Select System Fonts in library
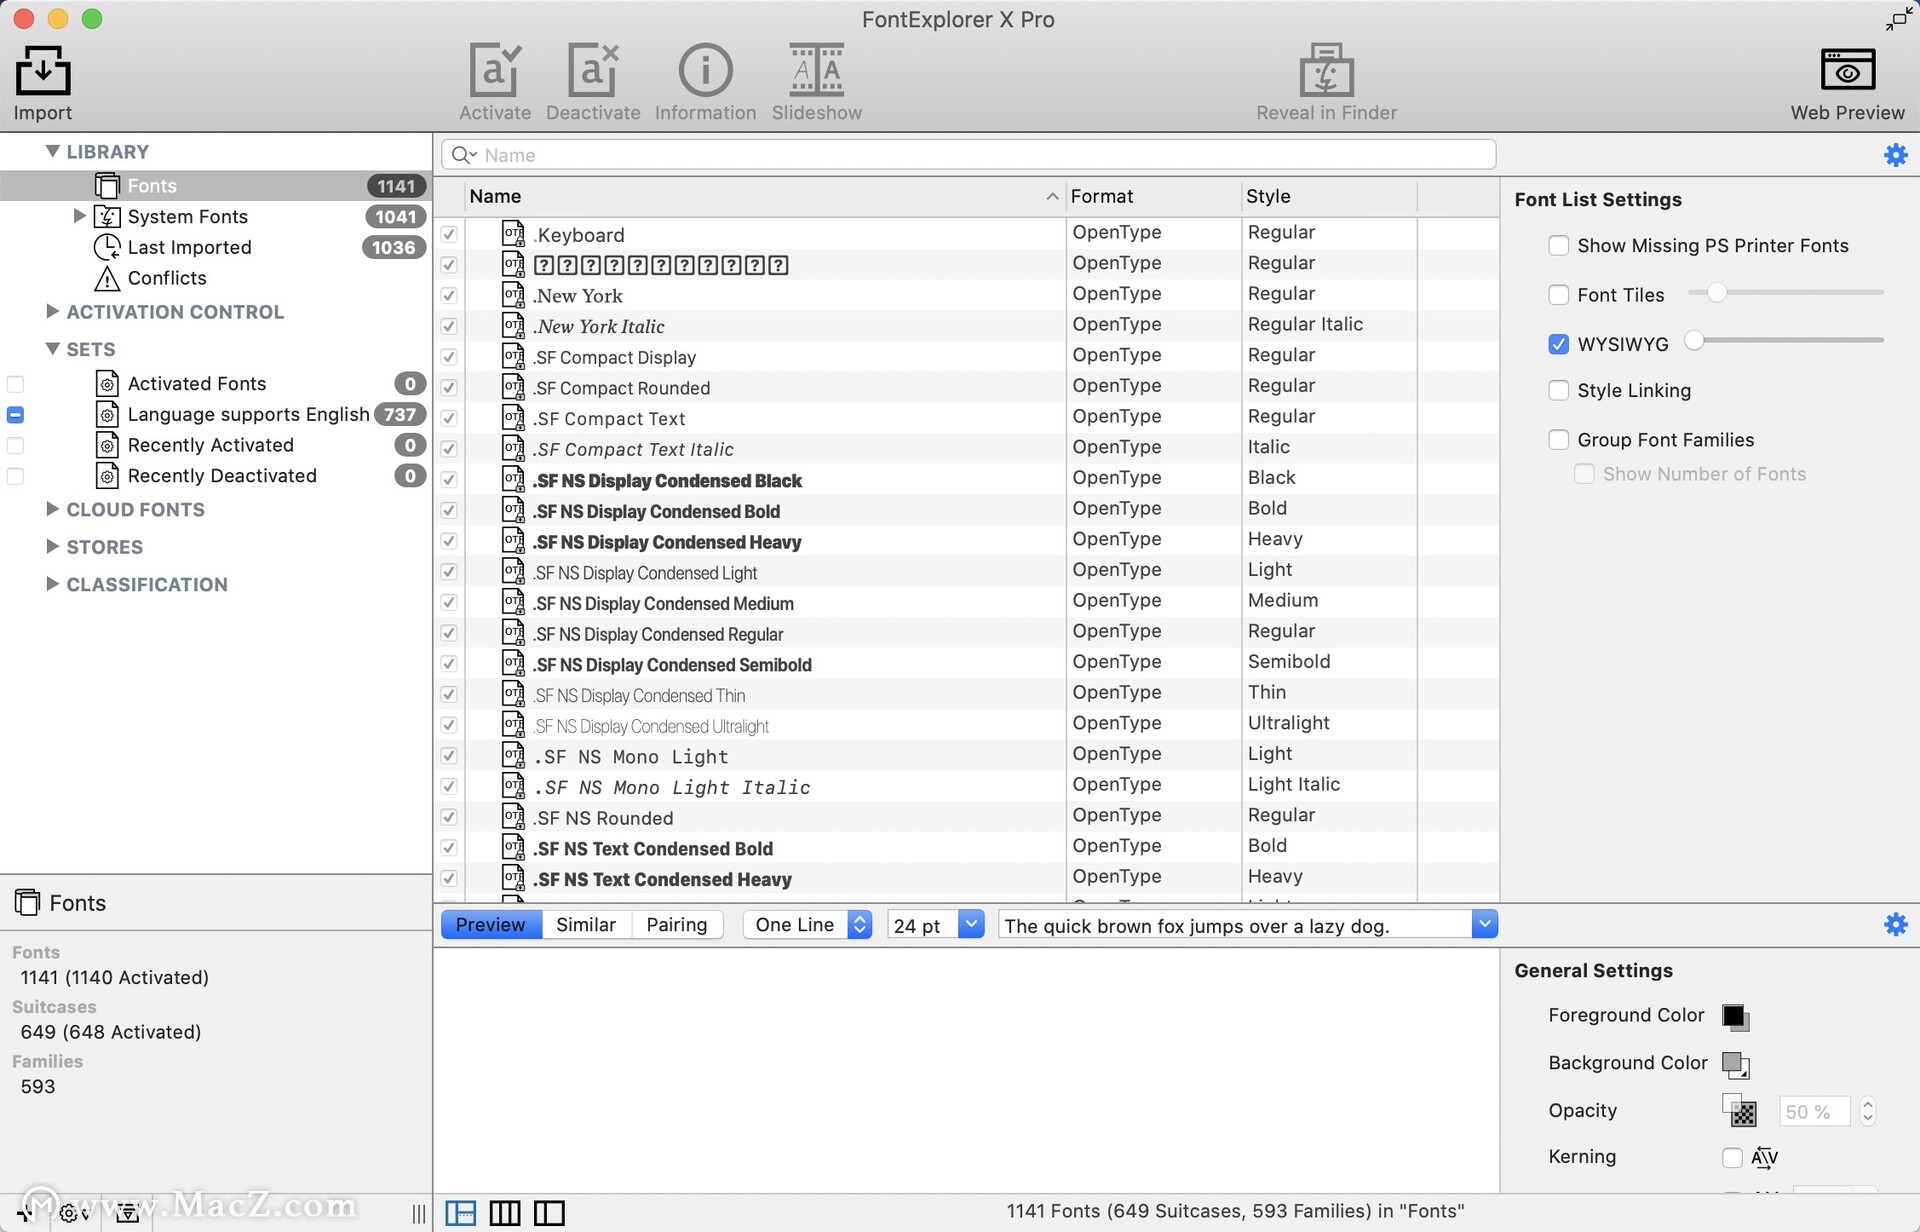 click(214, 217)
